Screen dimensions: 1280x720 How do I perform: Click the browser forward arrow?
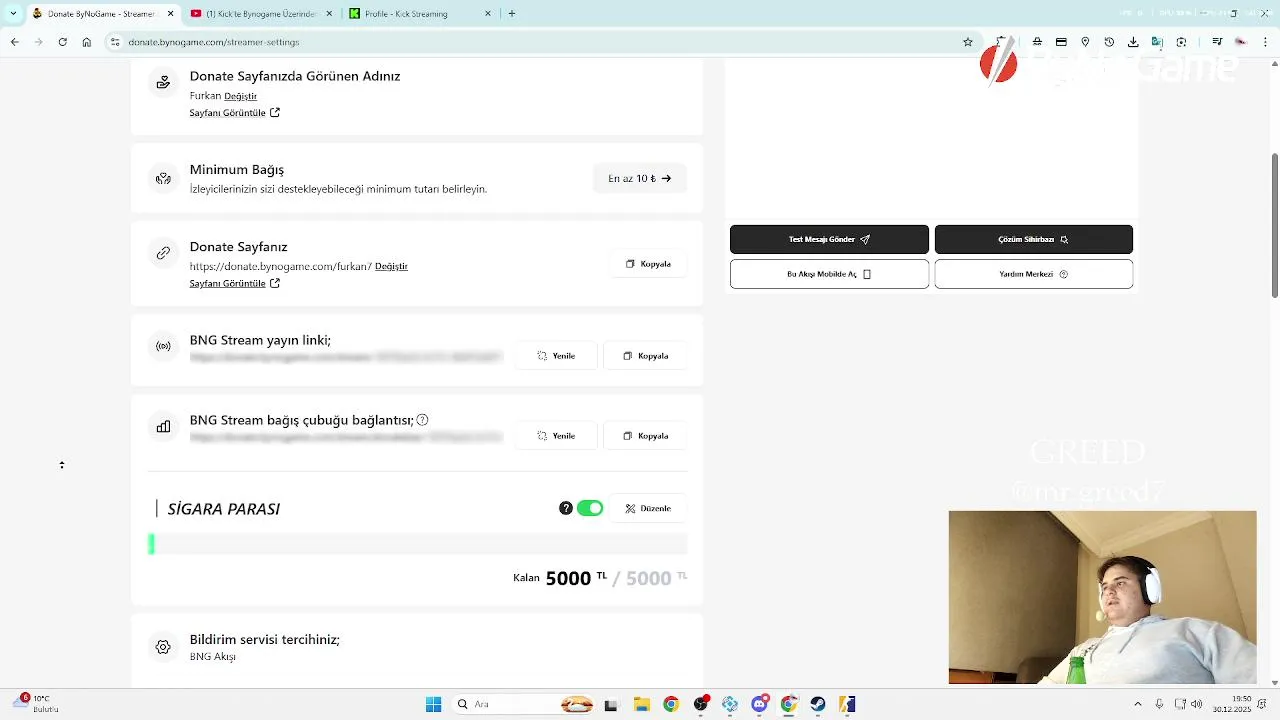38,42
